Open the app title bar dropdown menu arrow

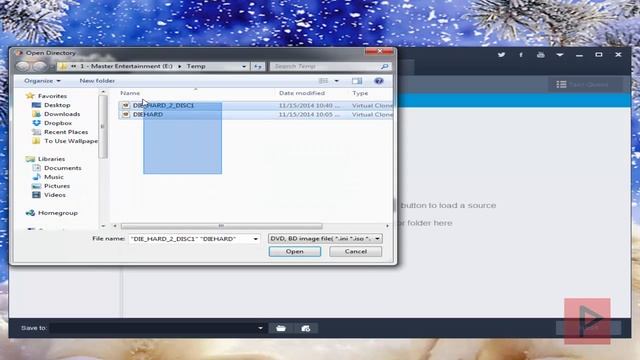point(560,54)
